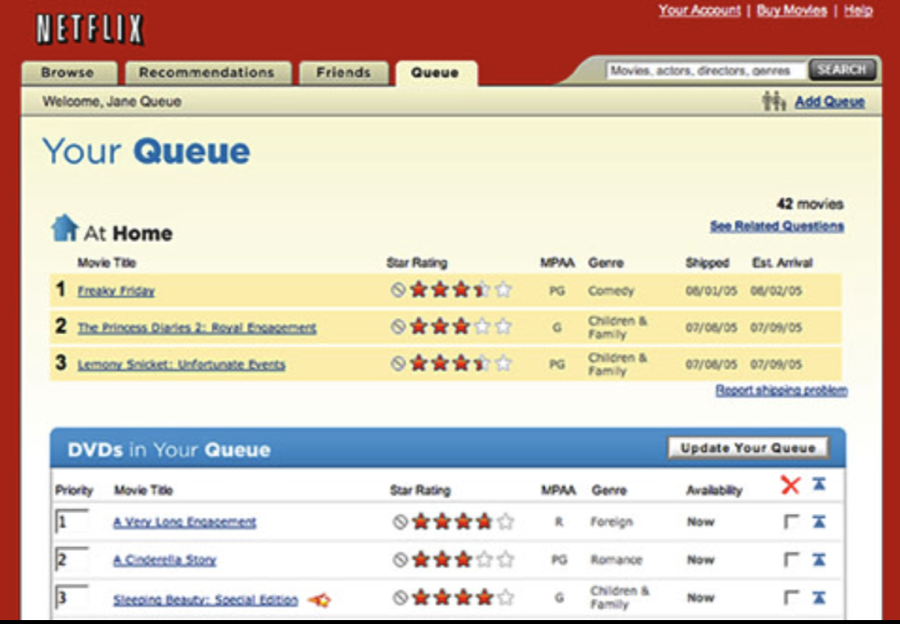Move A Cinderella Story to top of queue
The height and width of the screenshot is (624, 900).
[x=819, y=559]
